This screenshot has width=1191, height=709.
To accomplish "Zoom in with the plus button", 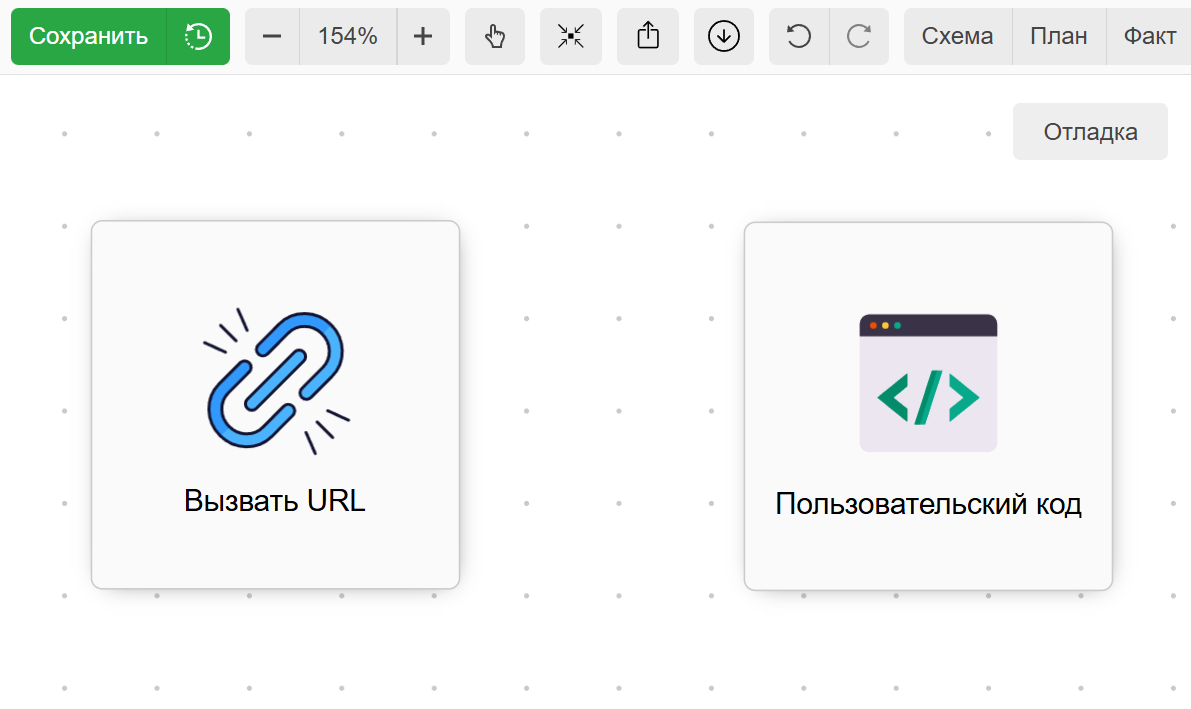I will (423, 37).
